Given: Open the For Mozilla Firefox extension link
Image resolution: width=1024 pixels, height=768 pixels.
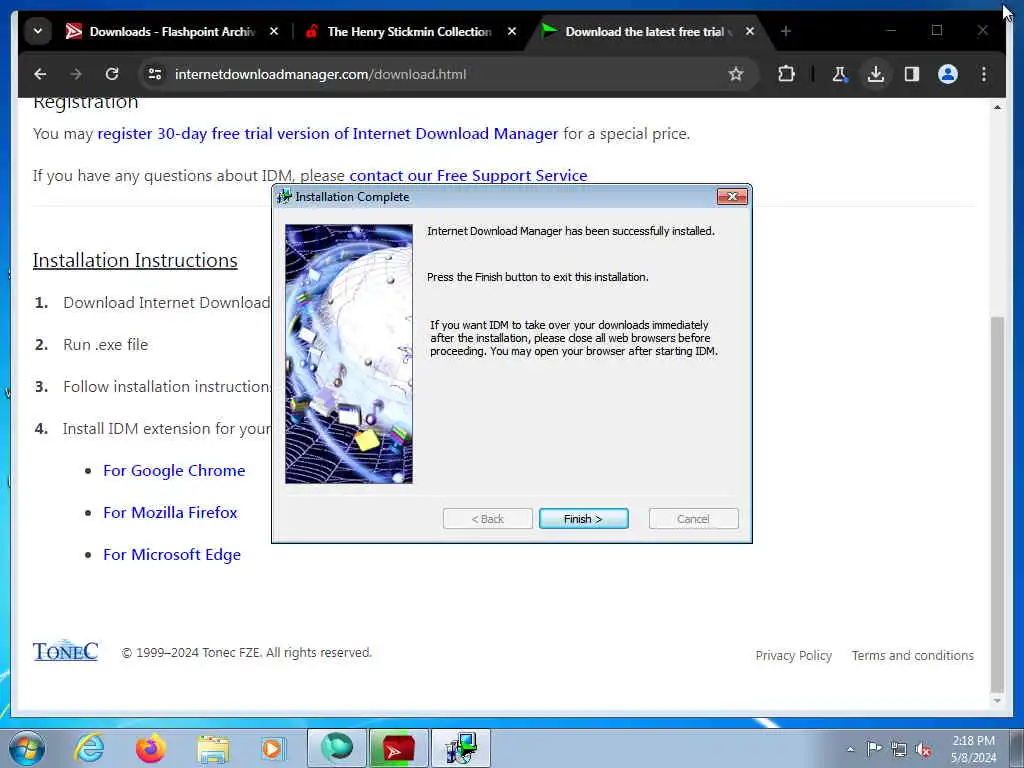Looking at the screenshot, I should (170, 513).
